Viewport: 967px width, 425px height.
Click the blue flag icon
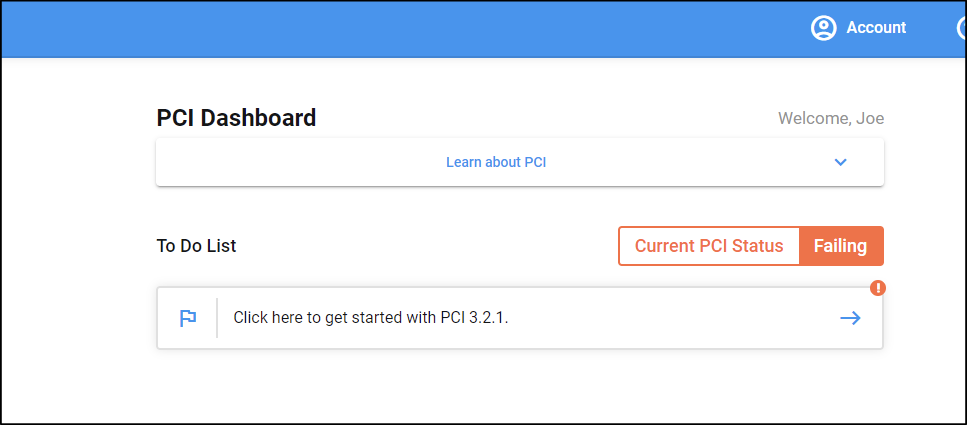point(188,318)
